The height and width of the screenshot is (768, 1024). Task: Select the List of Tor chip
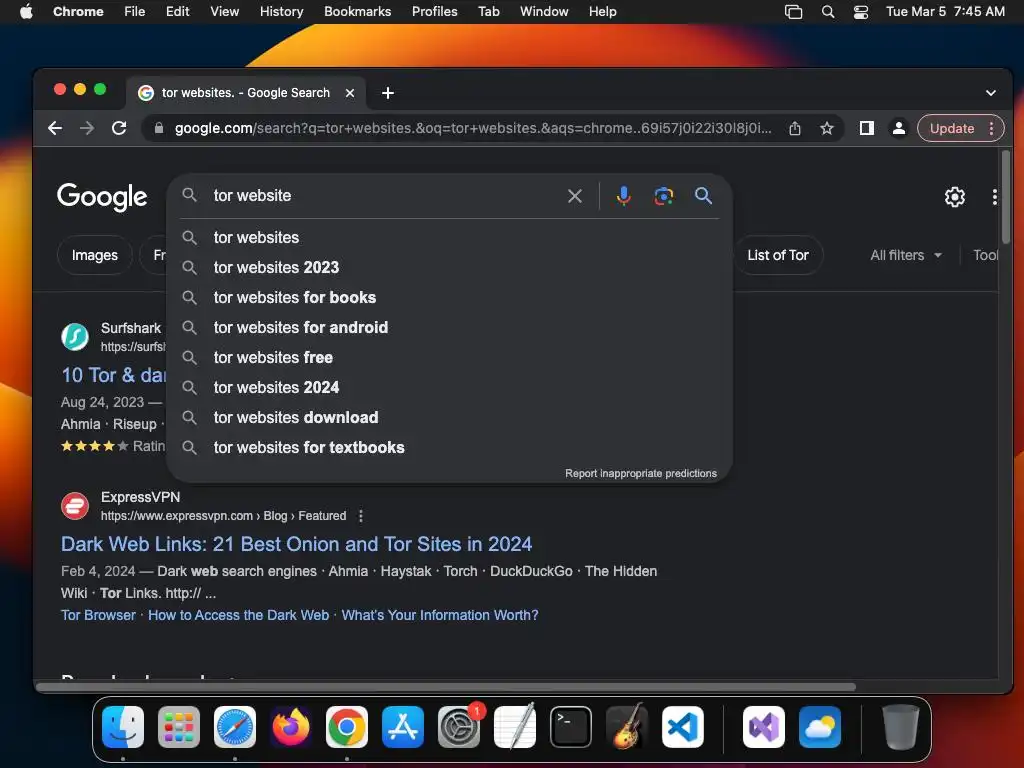point(778,255)
